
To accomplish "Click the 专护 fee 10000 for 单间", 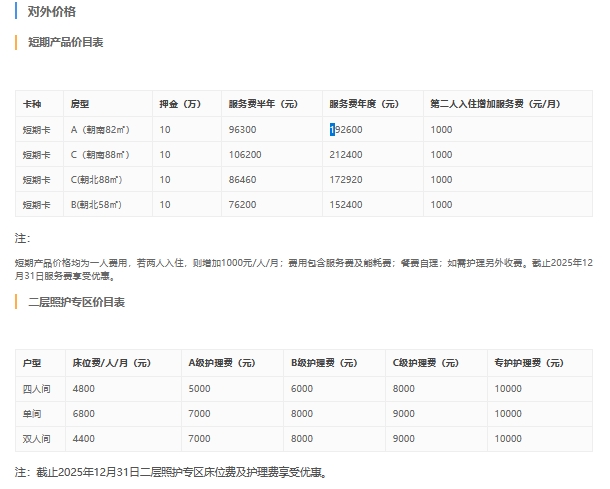I will coord(508,414).
